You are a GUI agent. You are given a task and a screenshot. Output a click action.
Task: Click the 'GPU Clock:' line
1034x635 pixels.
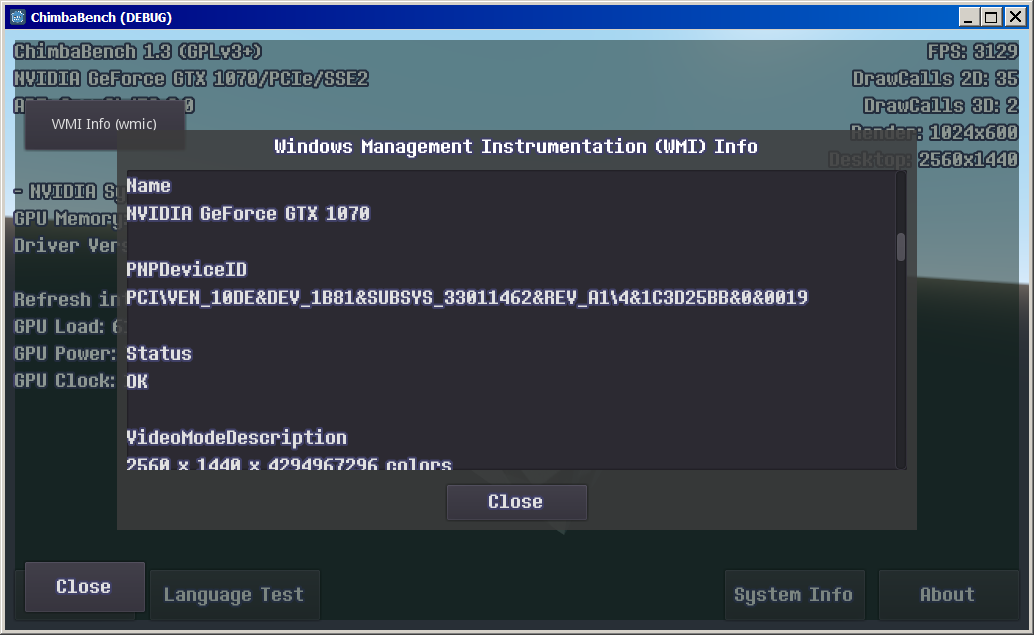(65, 380)
